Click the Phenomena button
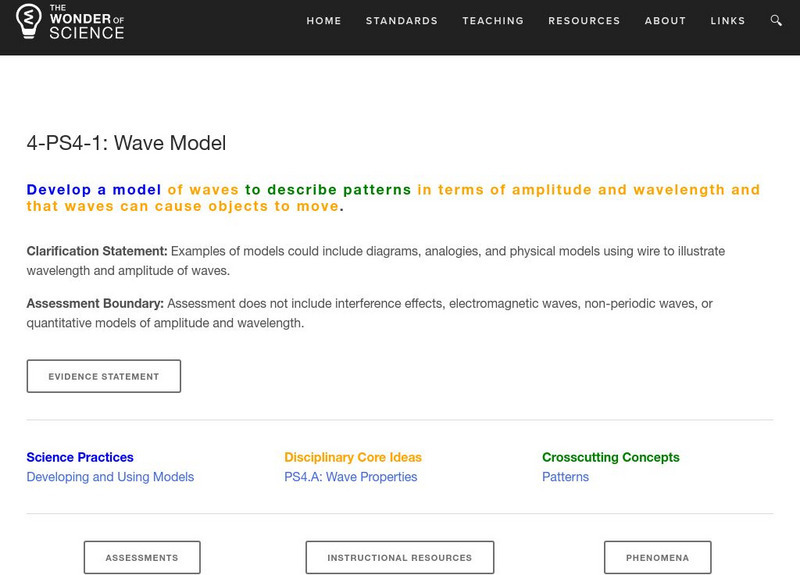Screen dimensions: 800x575 coord(658,558)
